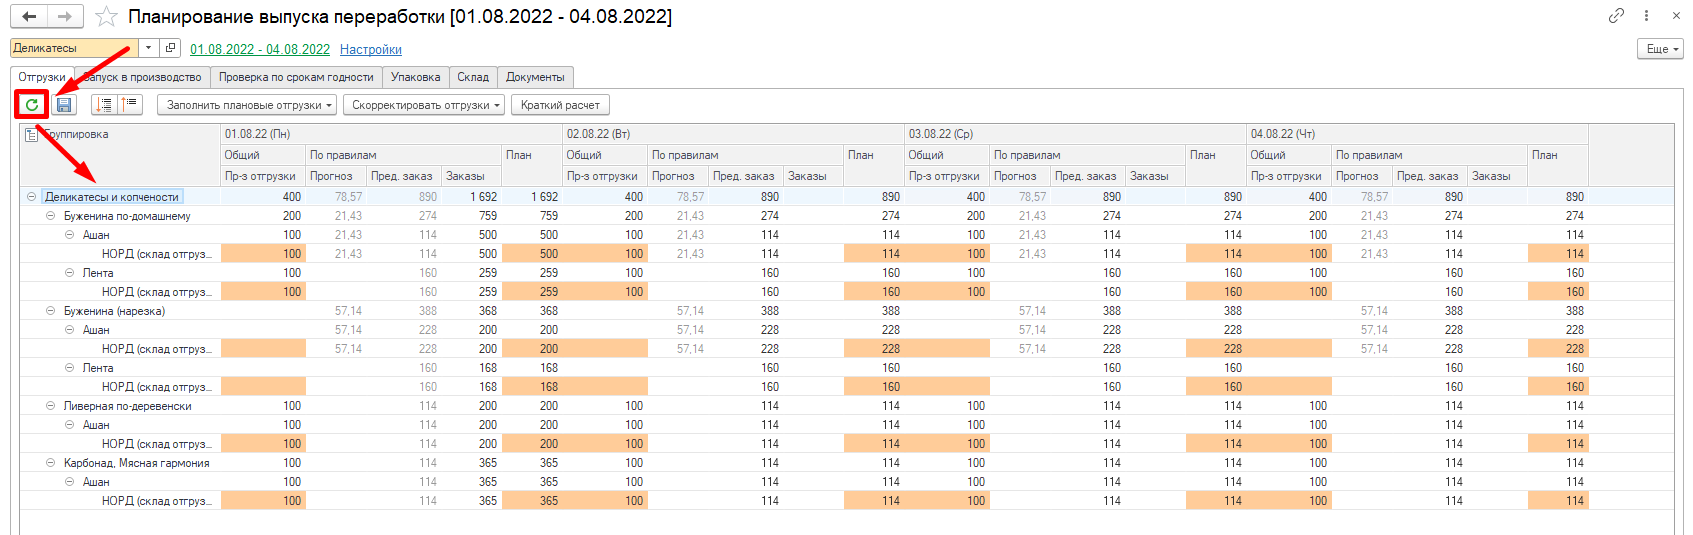Click the copy link chain icon
Viewport: 1693px width, 535px height.
(x=1616, y=16)
